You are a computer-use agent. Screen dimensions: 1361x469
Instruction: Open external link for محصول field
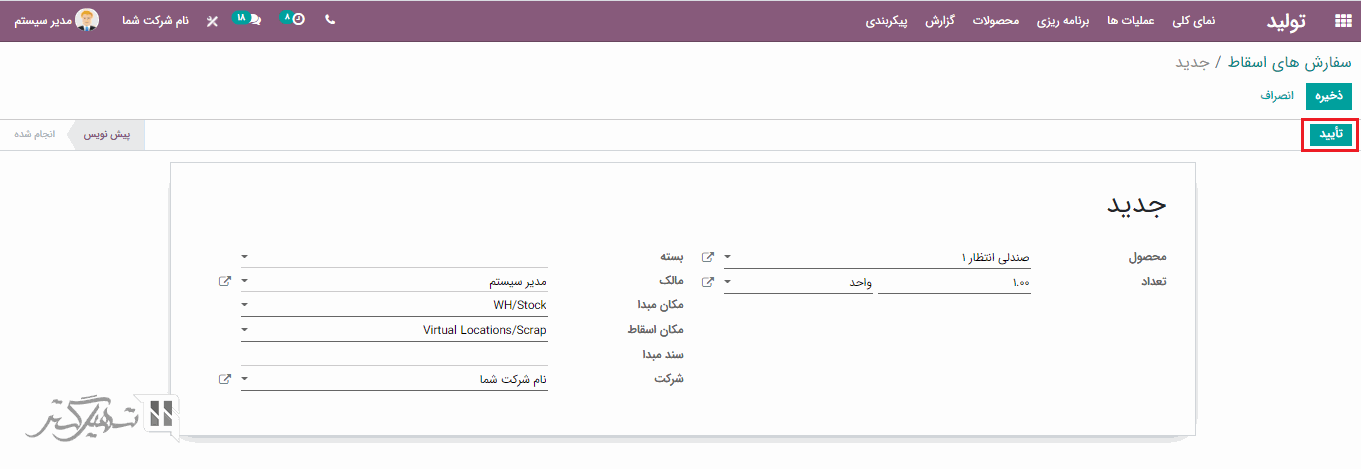tap(708, 257)
